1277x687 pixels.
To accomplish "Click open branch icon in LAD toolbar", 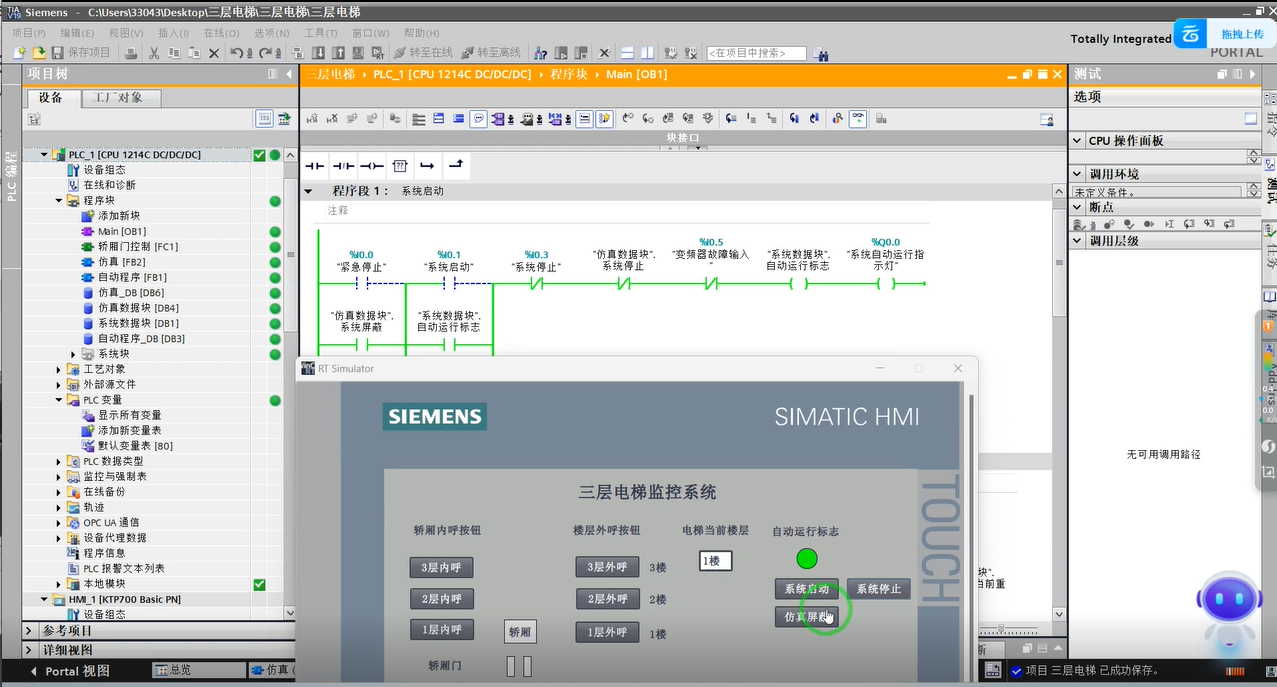I will pyautogui.click(x=427, y=165).
